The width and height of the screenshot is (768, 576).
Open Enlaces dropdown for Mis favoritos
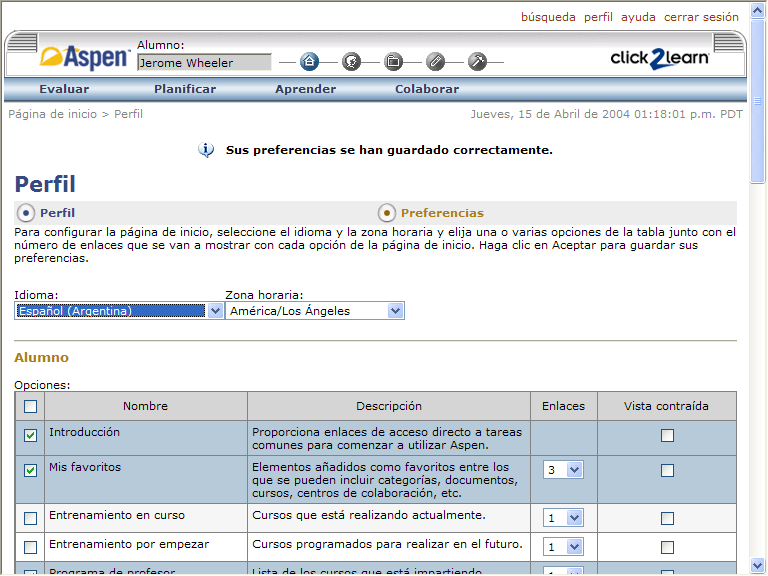pos(563,470)
